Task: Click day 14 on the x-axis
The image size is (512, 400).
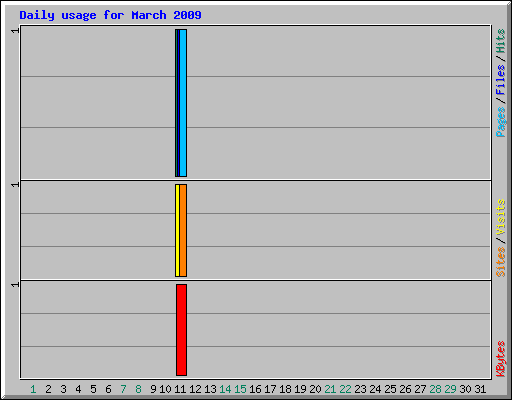Action: pyautogui.click(x=225, y=389)
